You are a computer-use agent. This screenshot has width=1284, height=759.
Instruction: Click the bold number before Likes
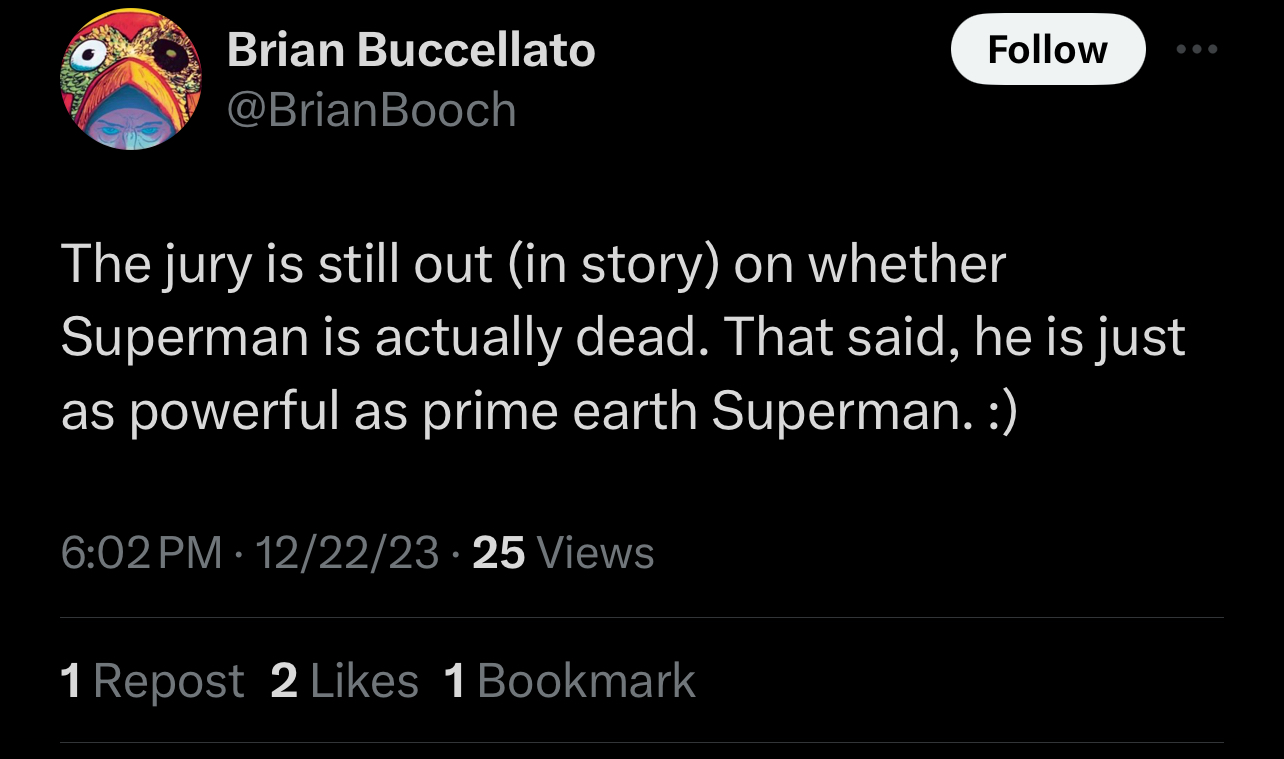tap(284, 681)
